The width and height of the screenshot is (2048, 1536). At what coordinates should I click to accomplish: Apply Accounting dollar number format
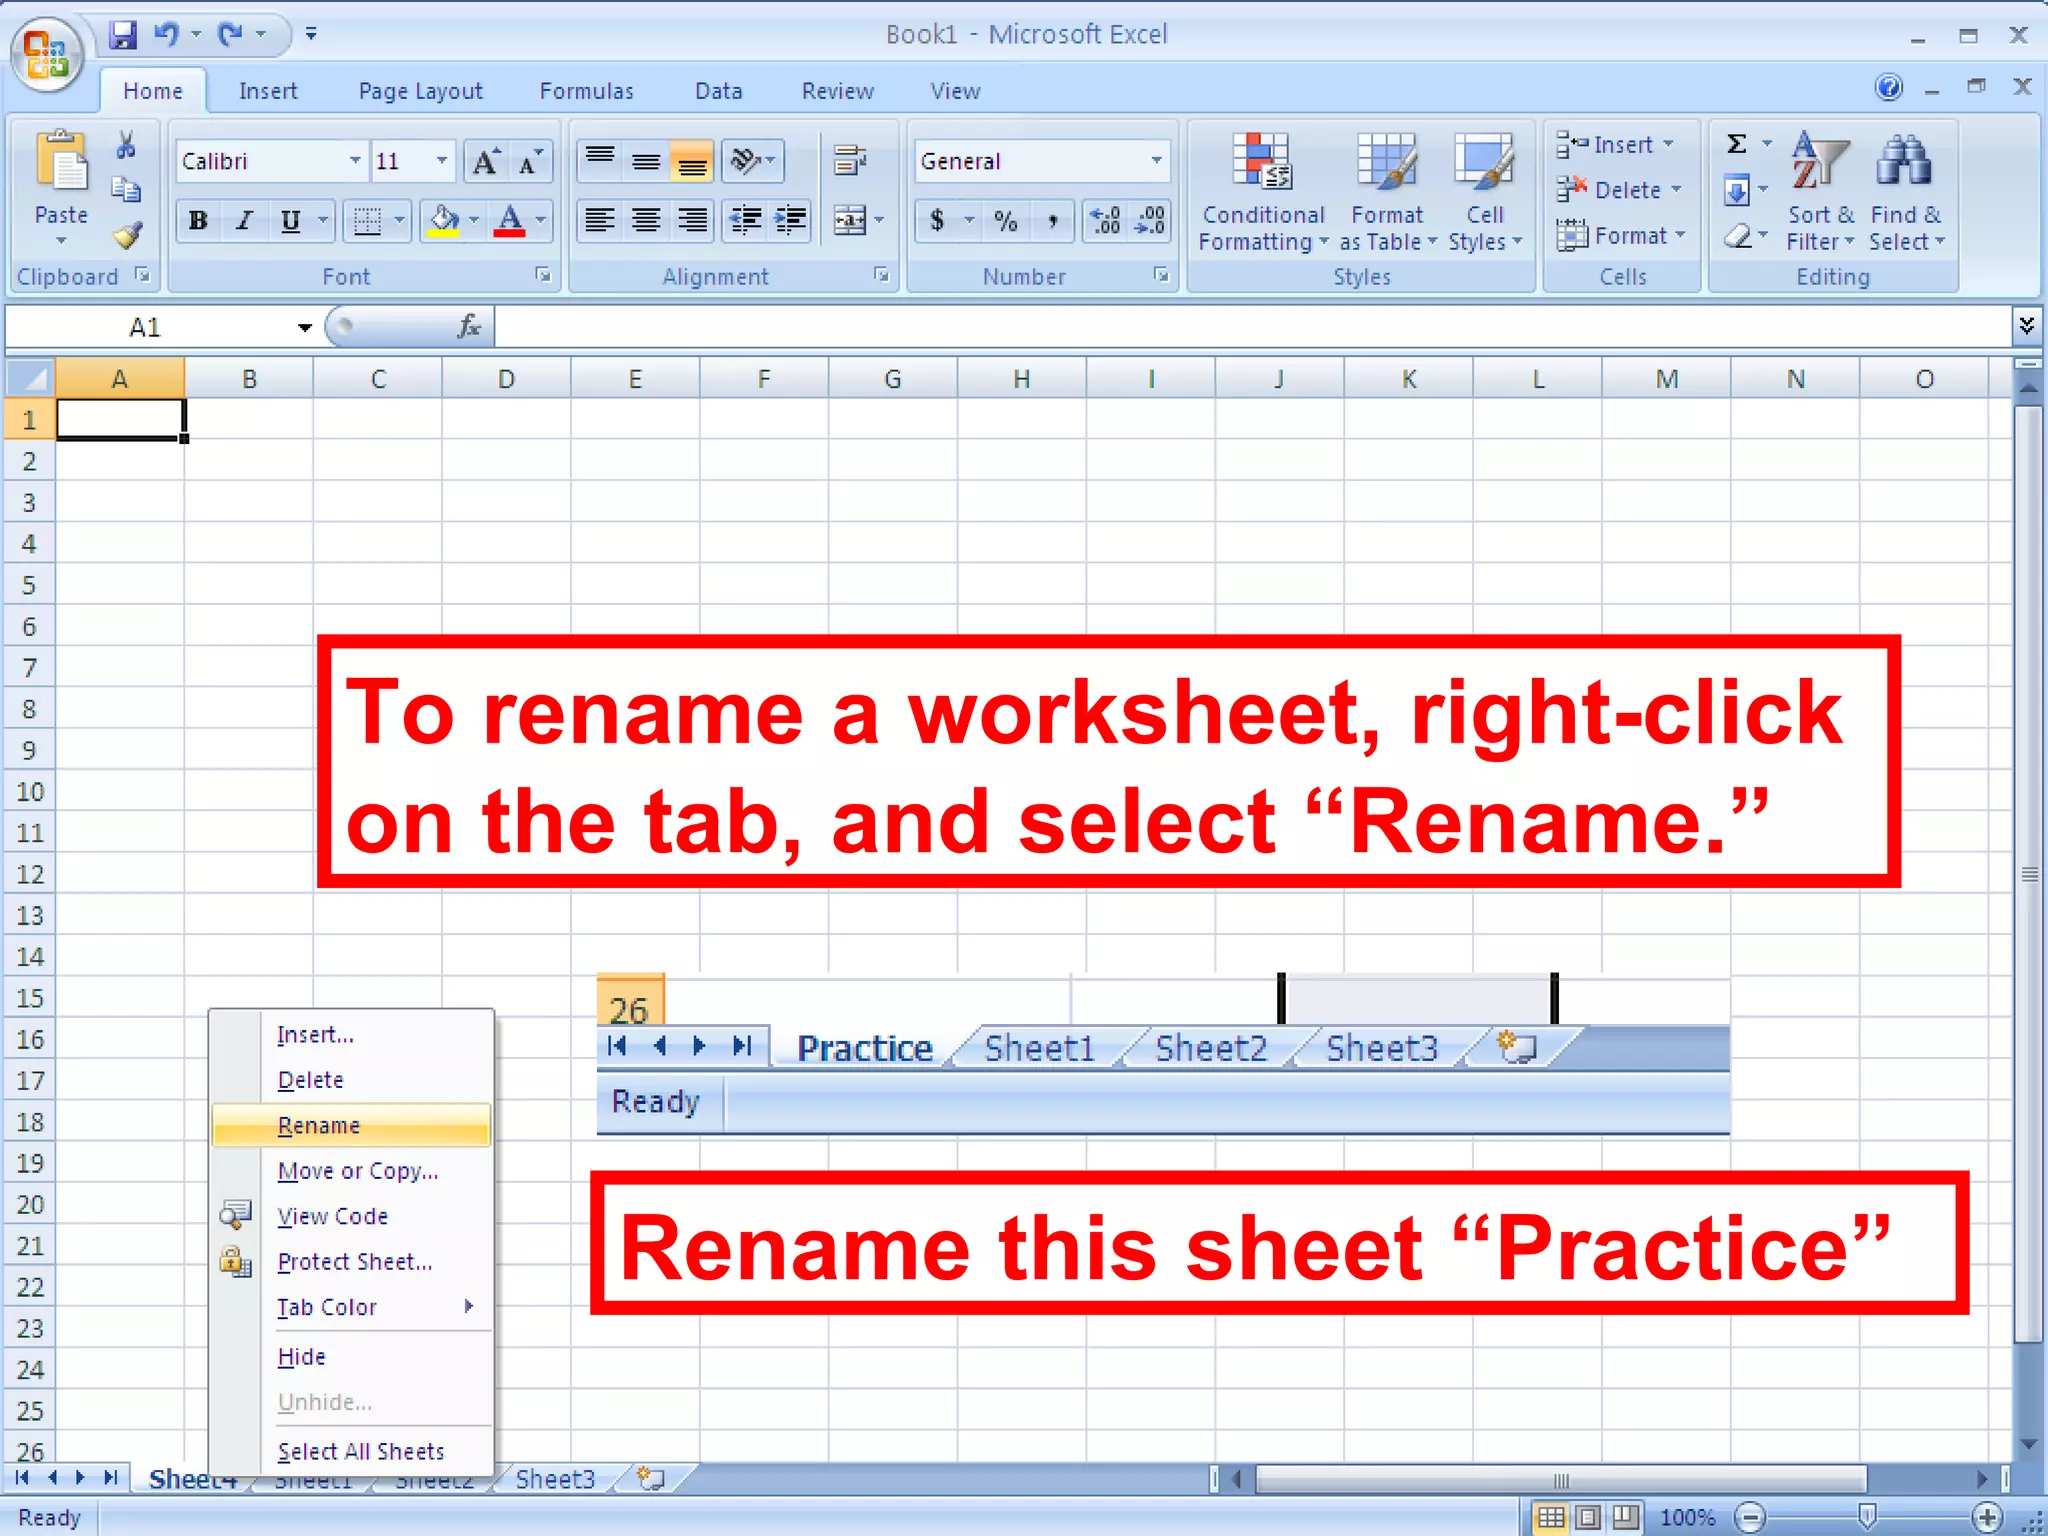click(937, 221)
